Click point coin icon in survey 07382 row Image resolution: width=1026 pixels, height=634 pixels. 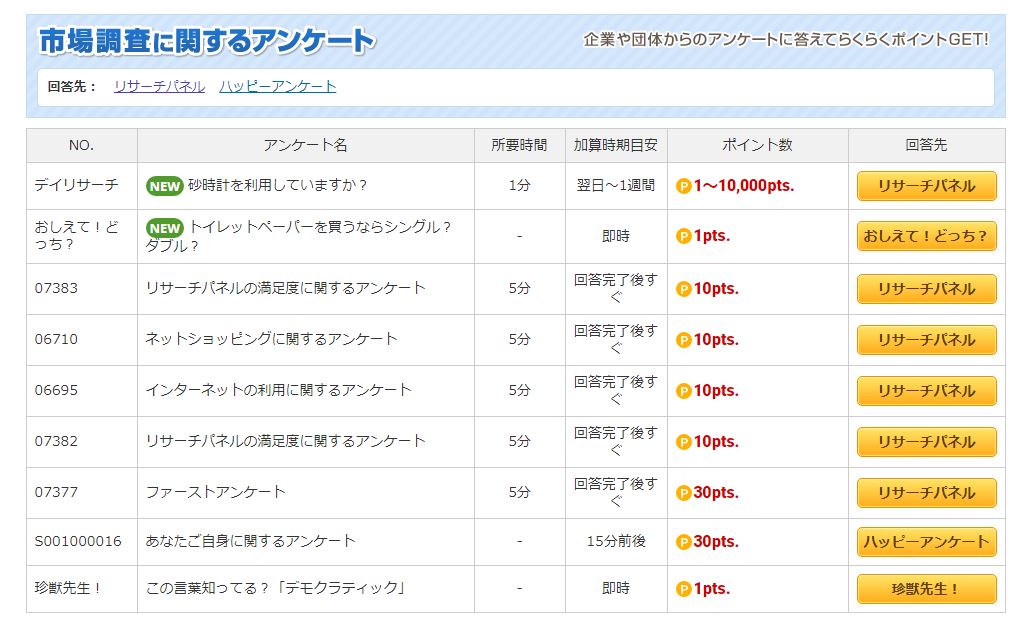pyautogui.click(x=684, y=442)
